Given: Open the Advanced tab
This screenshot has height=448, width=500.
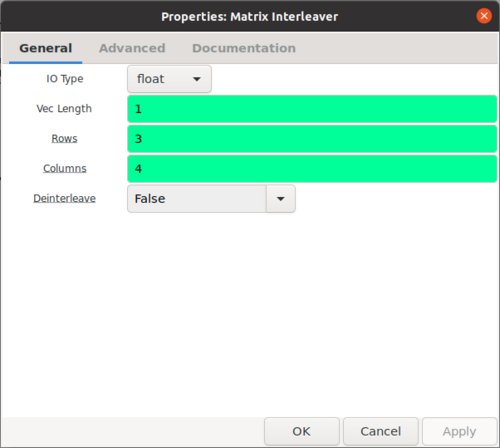Looking at the screenshot, I should click(x=132, y=48).
